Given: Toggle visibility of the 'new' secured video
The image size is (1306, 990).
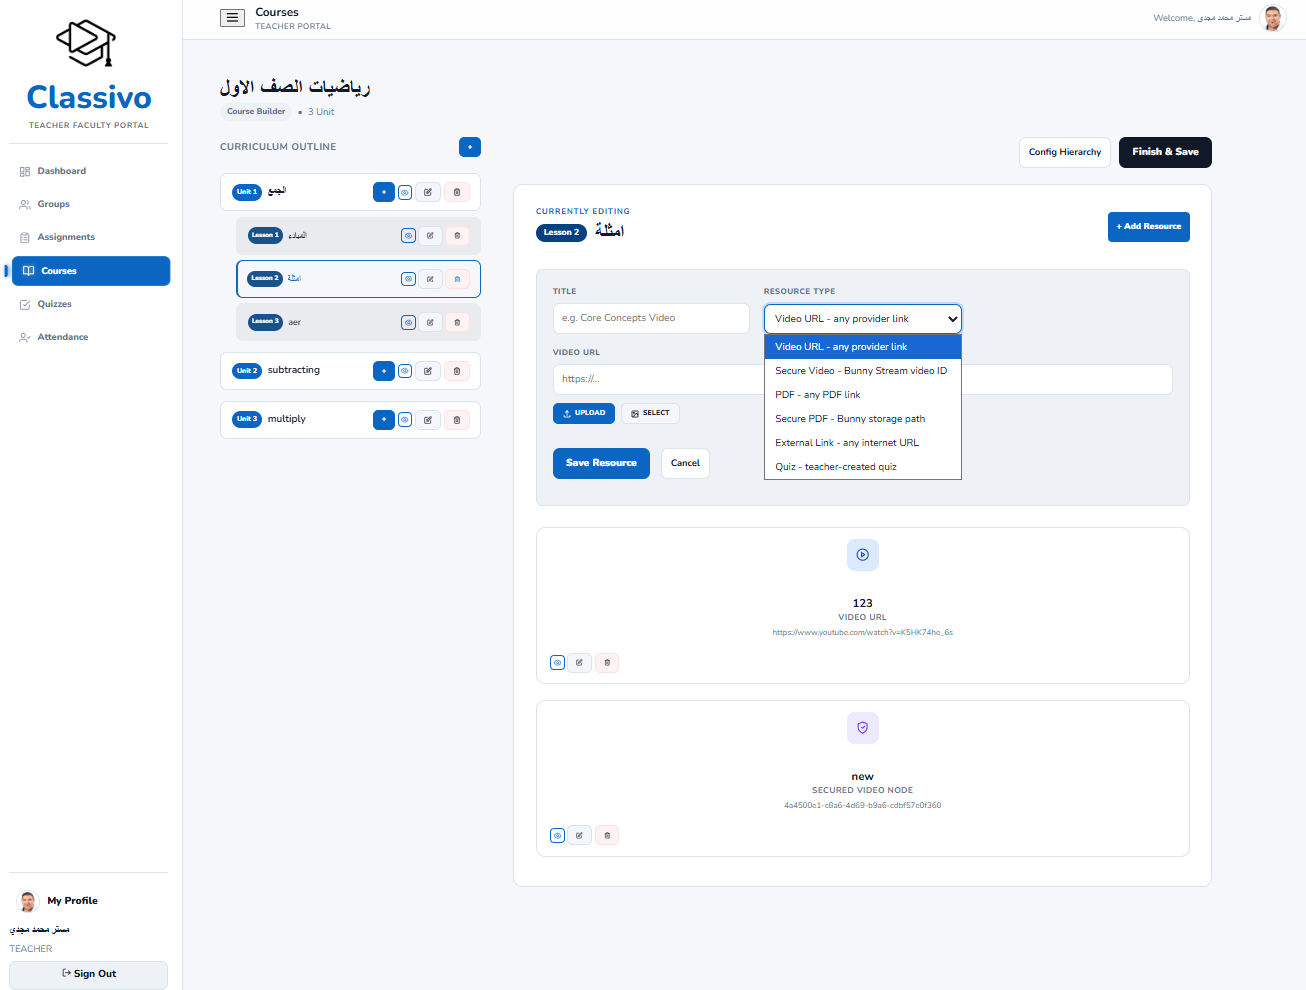Looking at the screenshot, I should tap(558, 835).
